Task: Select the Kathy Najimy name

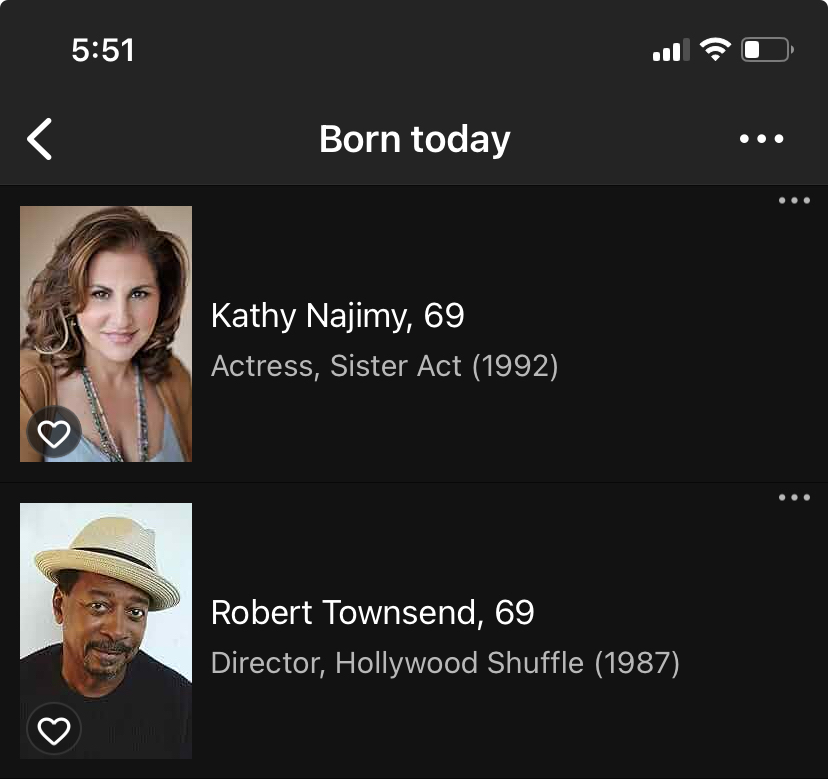Action: pyautogui.click(x=310, y=316)
